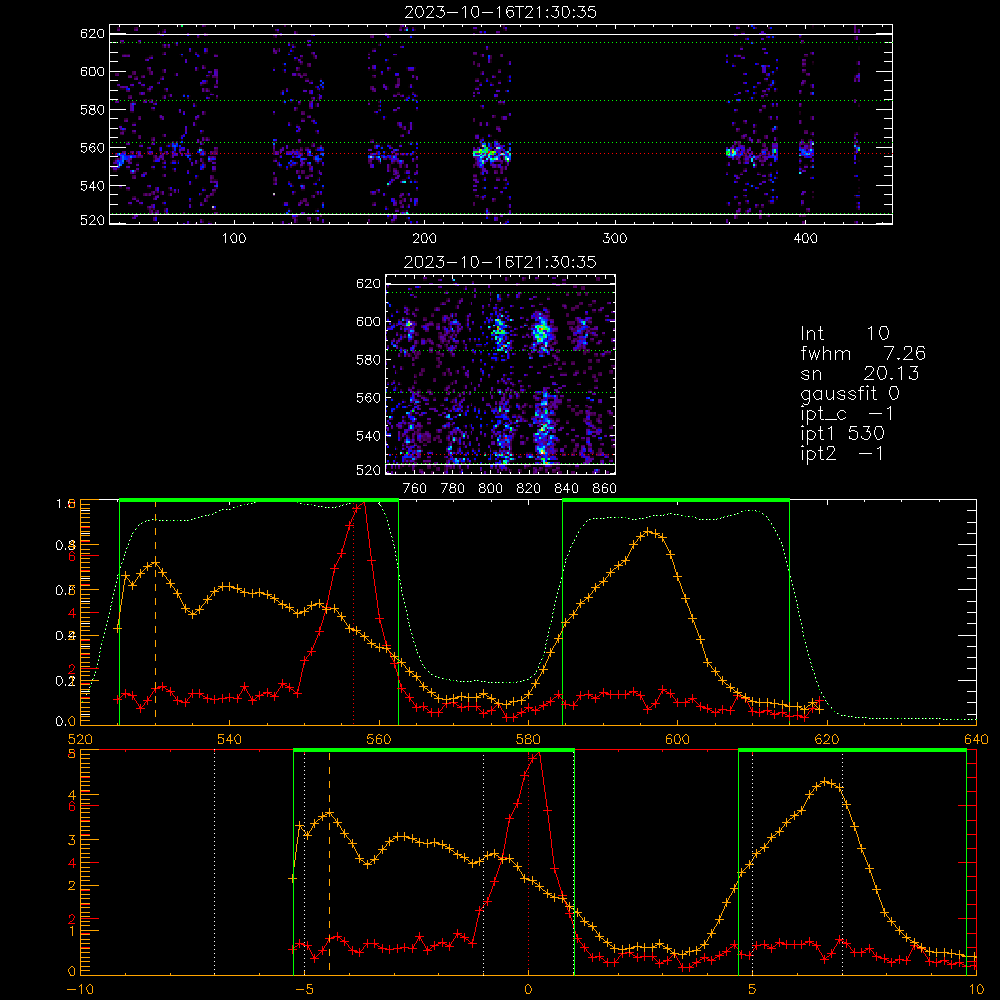Screen dimensions: 1000x1000
Task: Click the green bar above bottom plot's right window
Action: pos(852,751)
